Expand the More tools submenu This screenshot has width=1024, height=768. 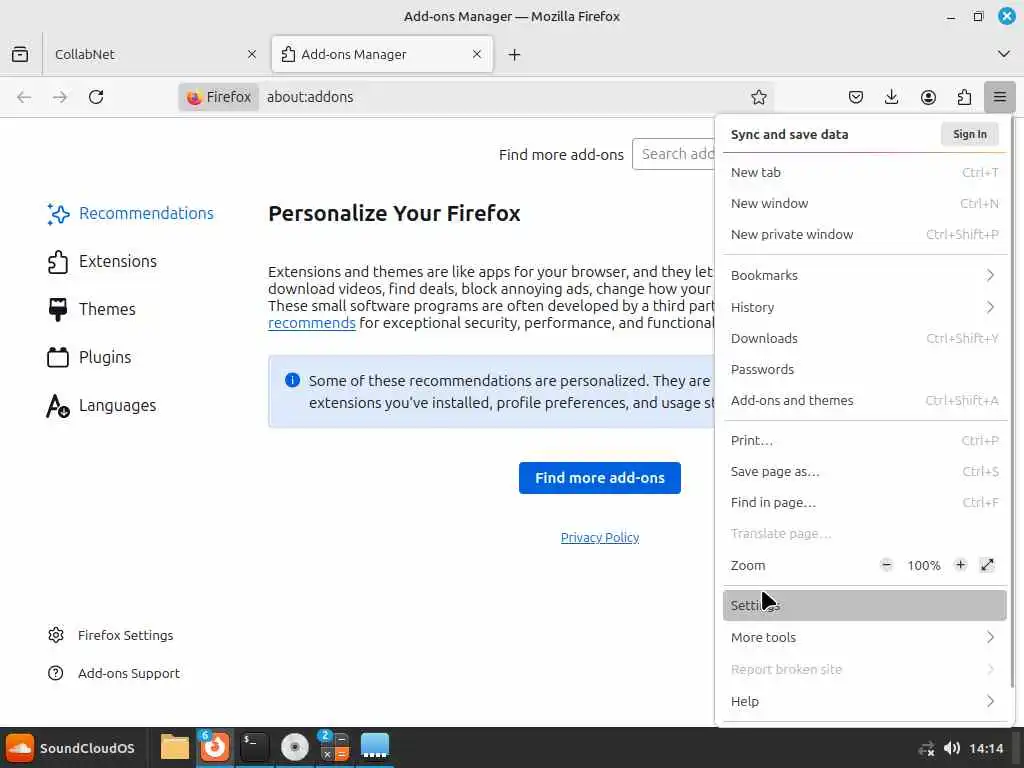tap(865, 637)
